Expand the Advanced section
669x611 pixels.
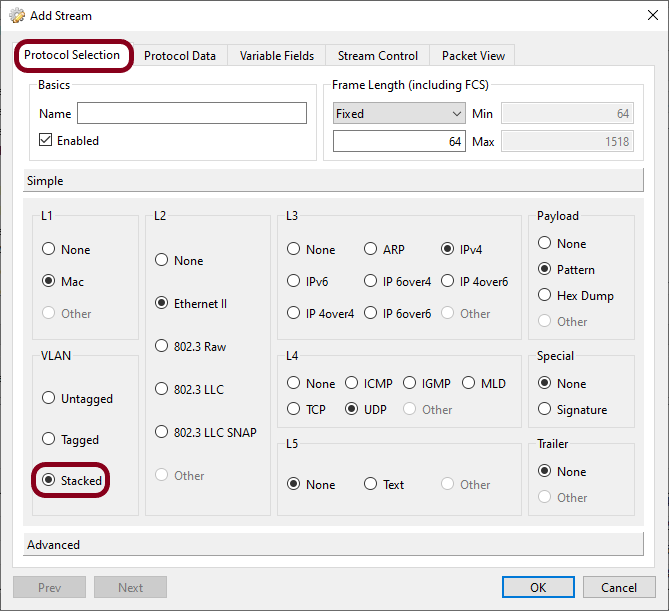[334, 544]
